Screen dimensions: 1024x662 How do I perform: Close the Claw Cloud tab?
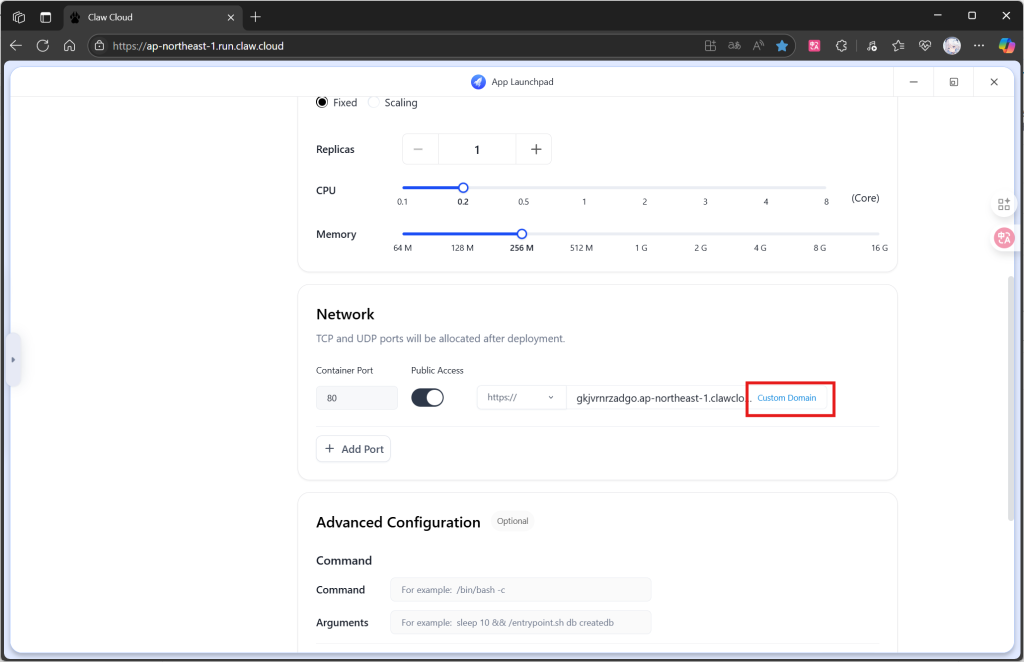[x=231, y=18]
